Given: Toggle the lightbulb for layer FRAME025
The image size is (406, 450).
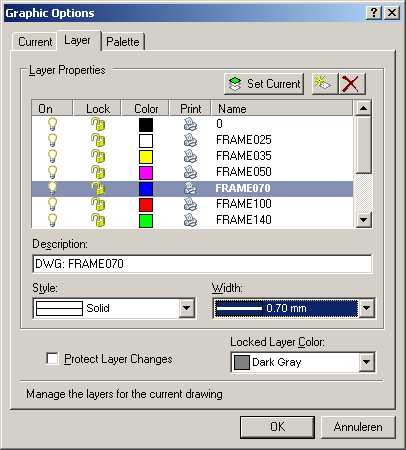Looking at the screenshot, I should click(52, 140).
